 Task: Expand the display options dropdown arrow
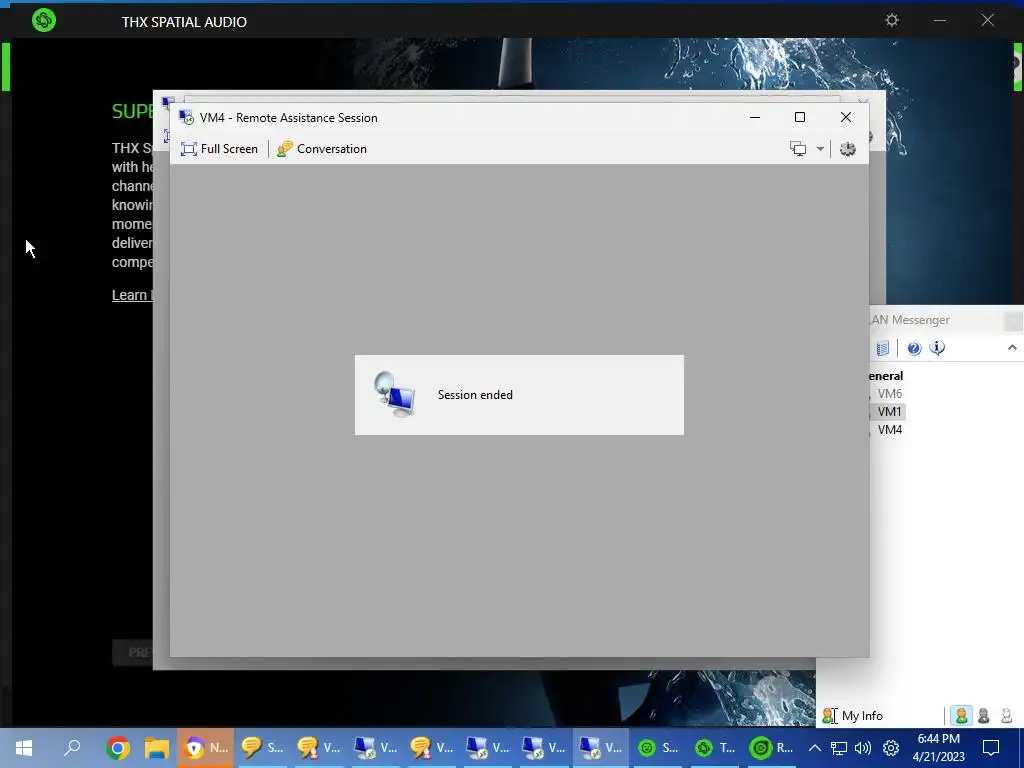[x=820, y=149]
